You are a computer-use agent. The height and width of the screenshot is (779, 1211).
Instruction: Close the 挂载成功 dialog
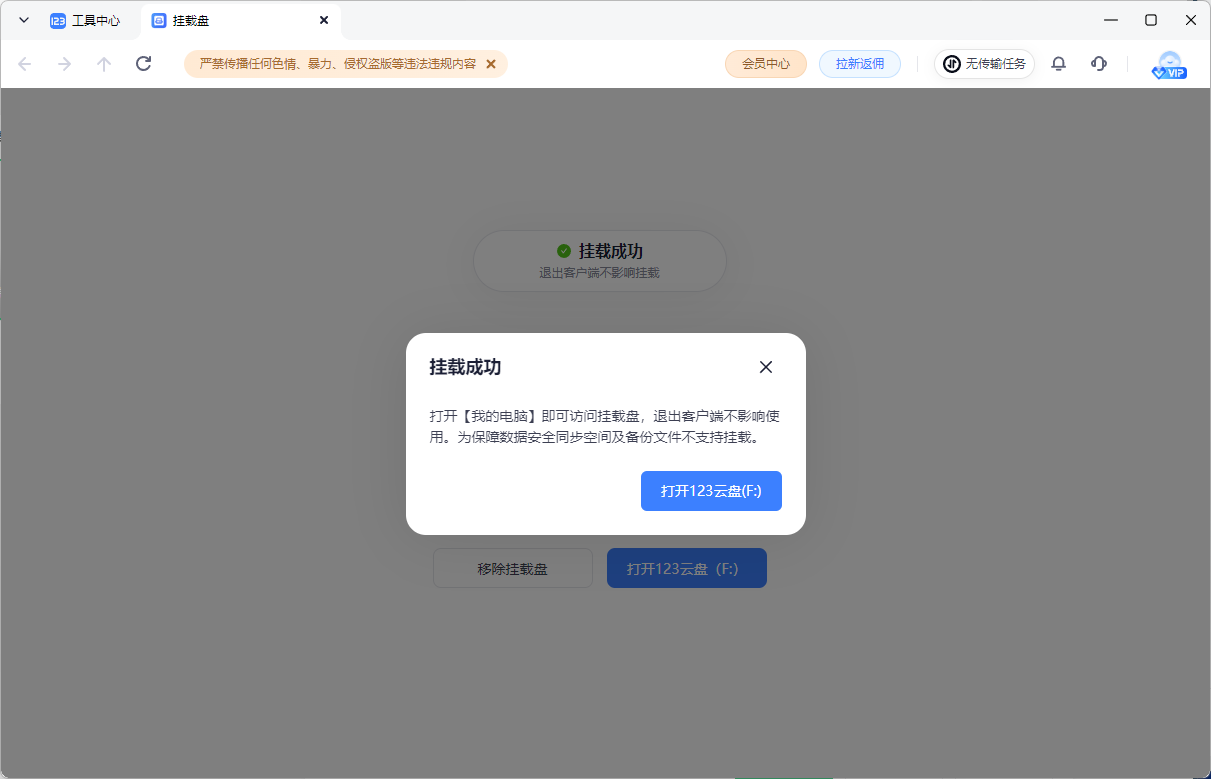pyautogui.click(x=766, y=367)
